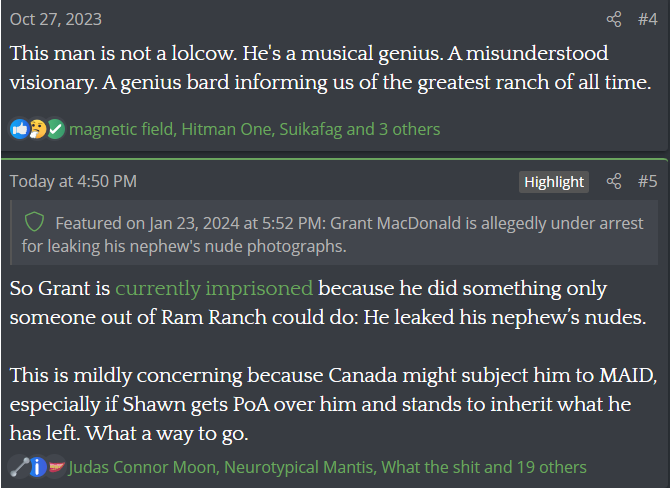Click thumbs-up reaction icon under post #4
Viewport: 671px width, 489px height.
pos(19,129)
